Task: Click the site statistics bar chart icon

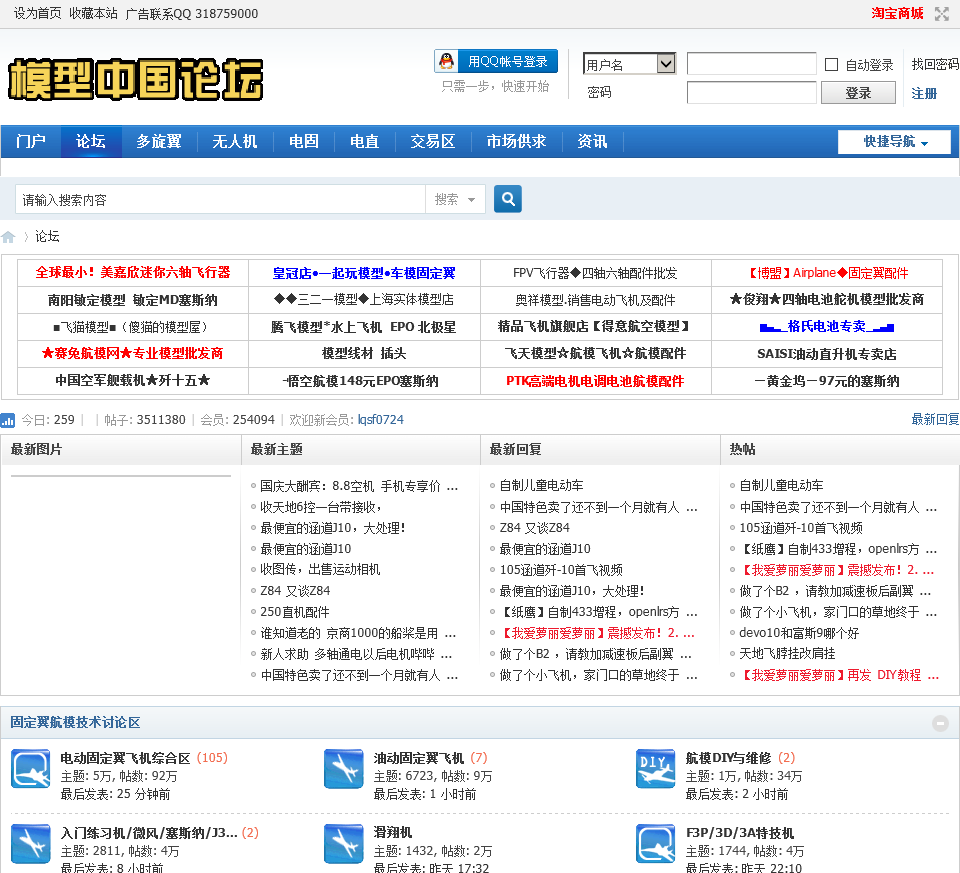Action: click(x=8, y=420)
